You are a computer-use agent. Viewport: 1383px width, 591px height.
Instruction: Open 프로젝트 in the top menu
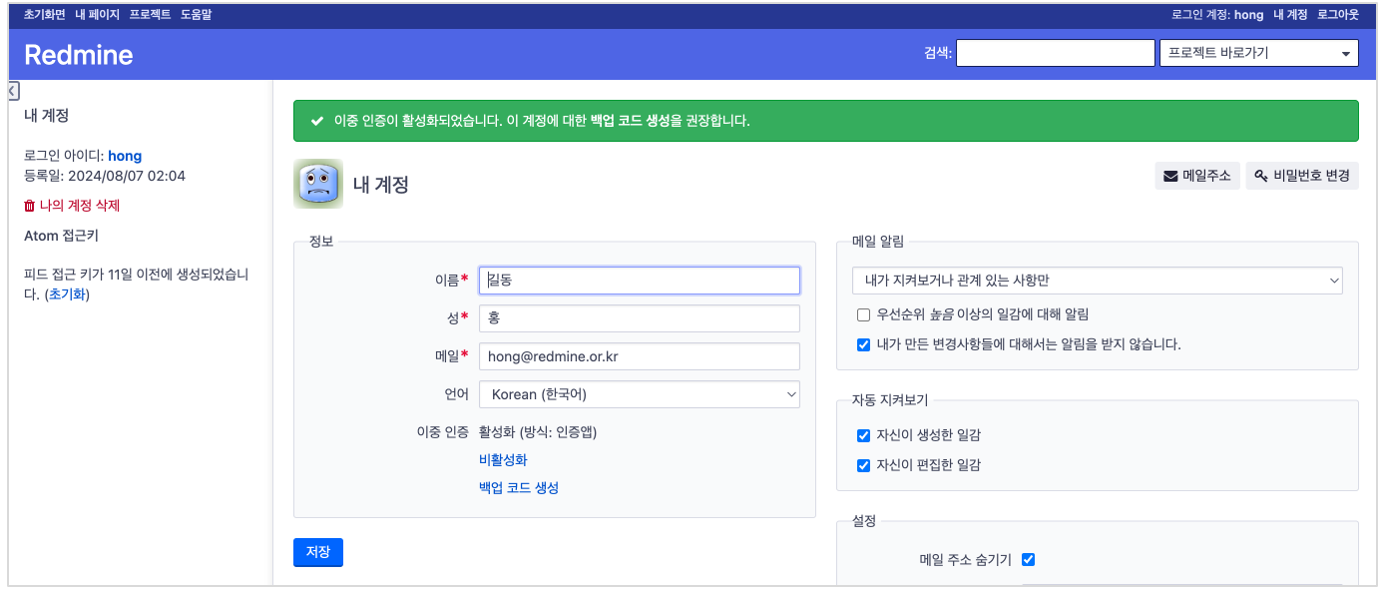click(x=150, y=15)
